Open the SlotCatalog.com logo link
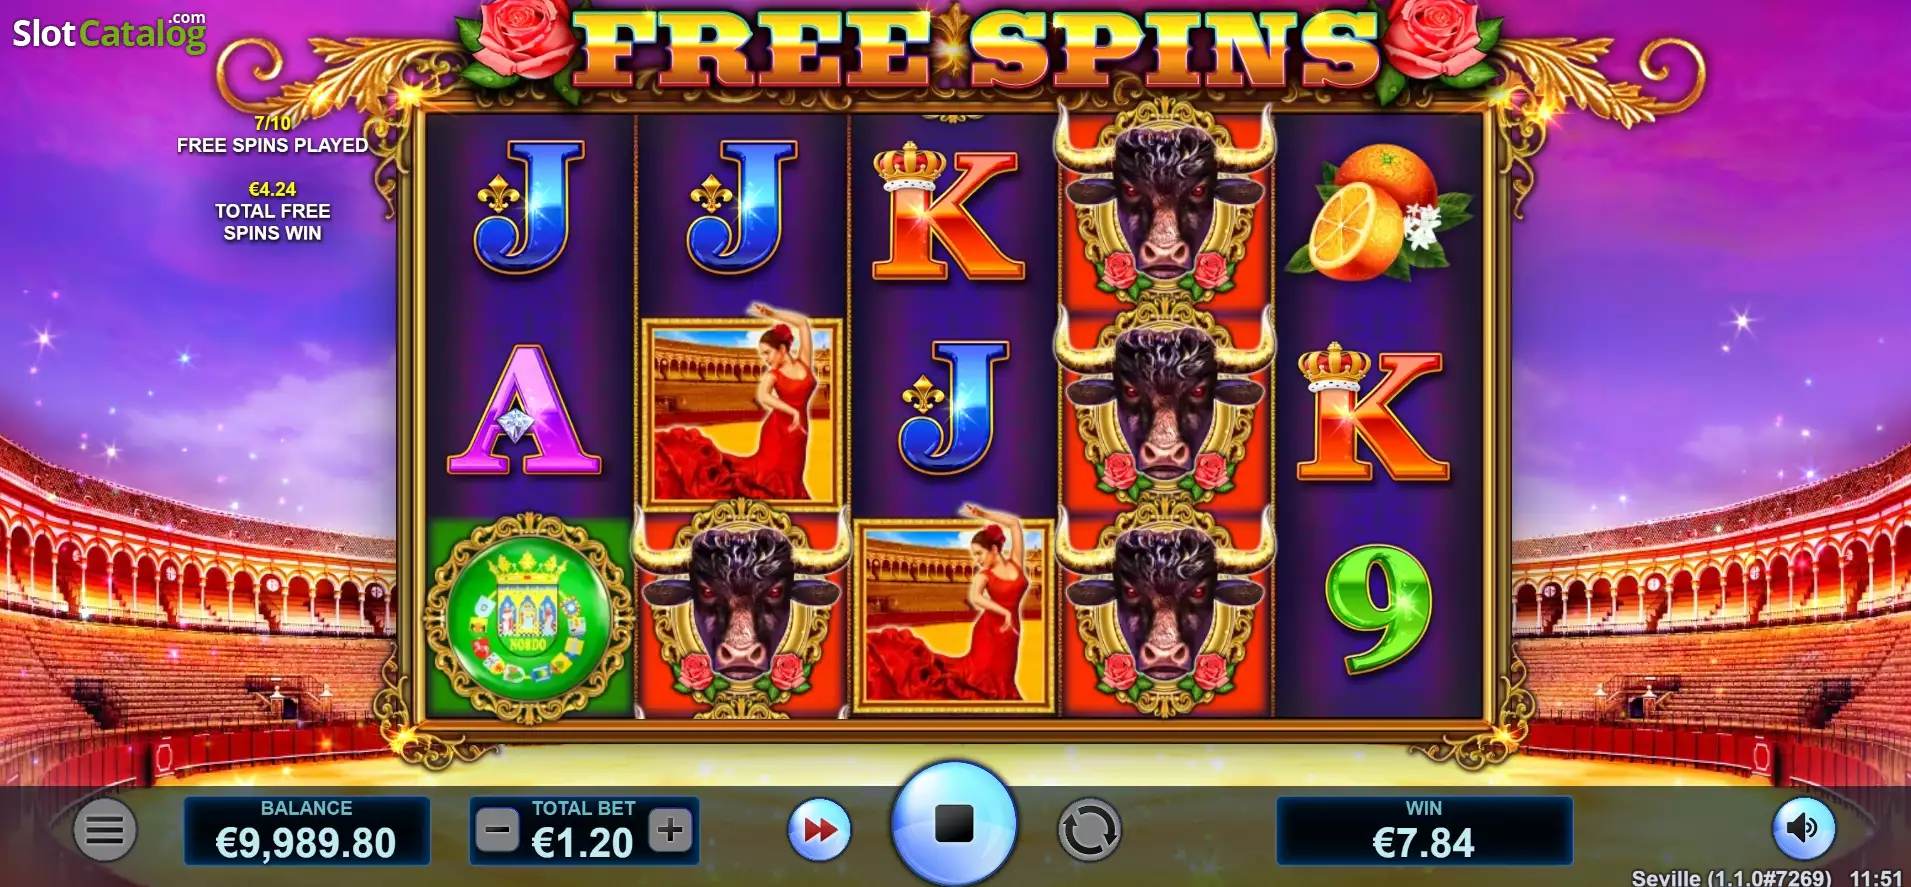1911x887 pixels. [x=110, y=32]
